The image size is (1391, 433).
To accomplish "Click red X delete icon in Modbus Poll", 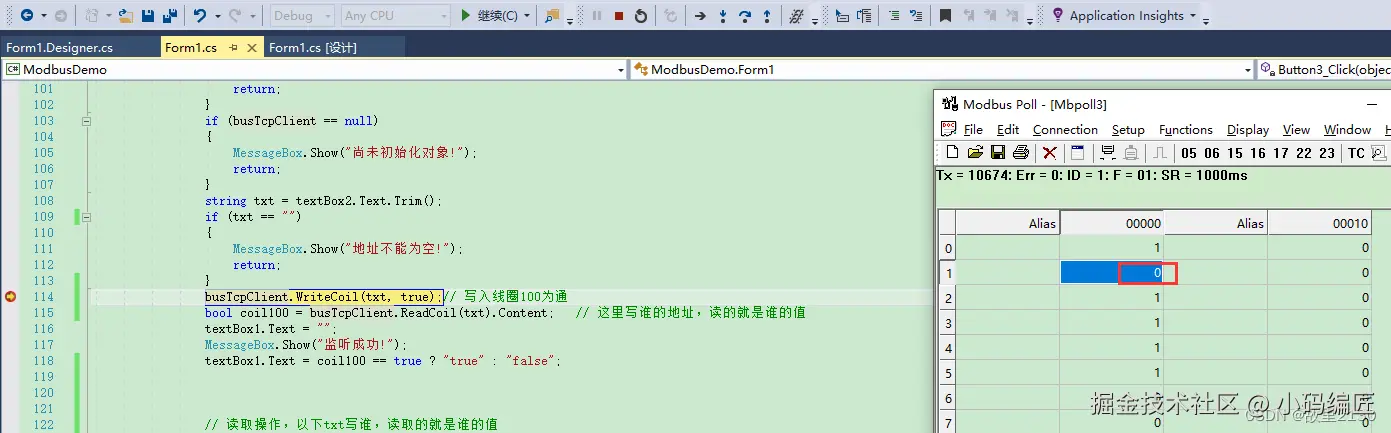I will (1049, 153).
